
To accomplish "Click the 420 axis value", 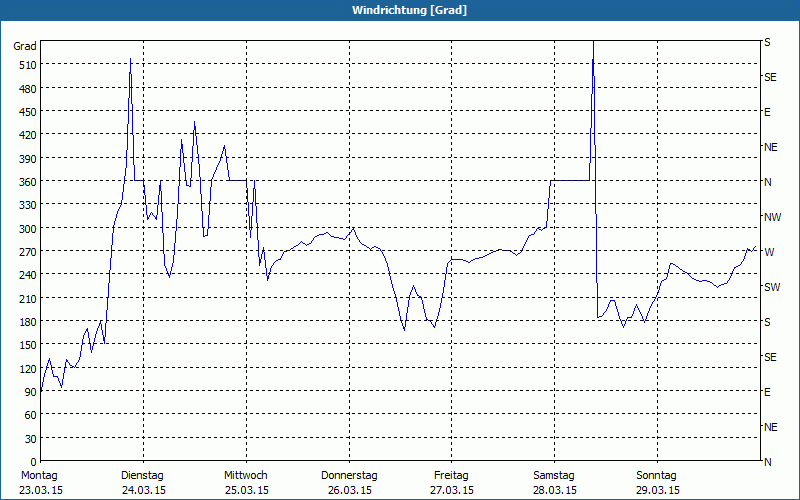I will [28, 136].
